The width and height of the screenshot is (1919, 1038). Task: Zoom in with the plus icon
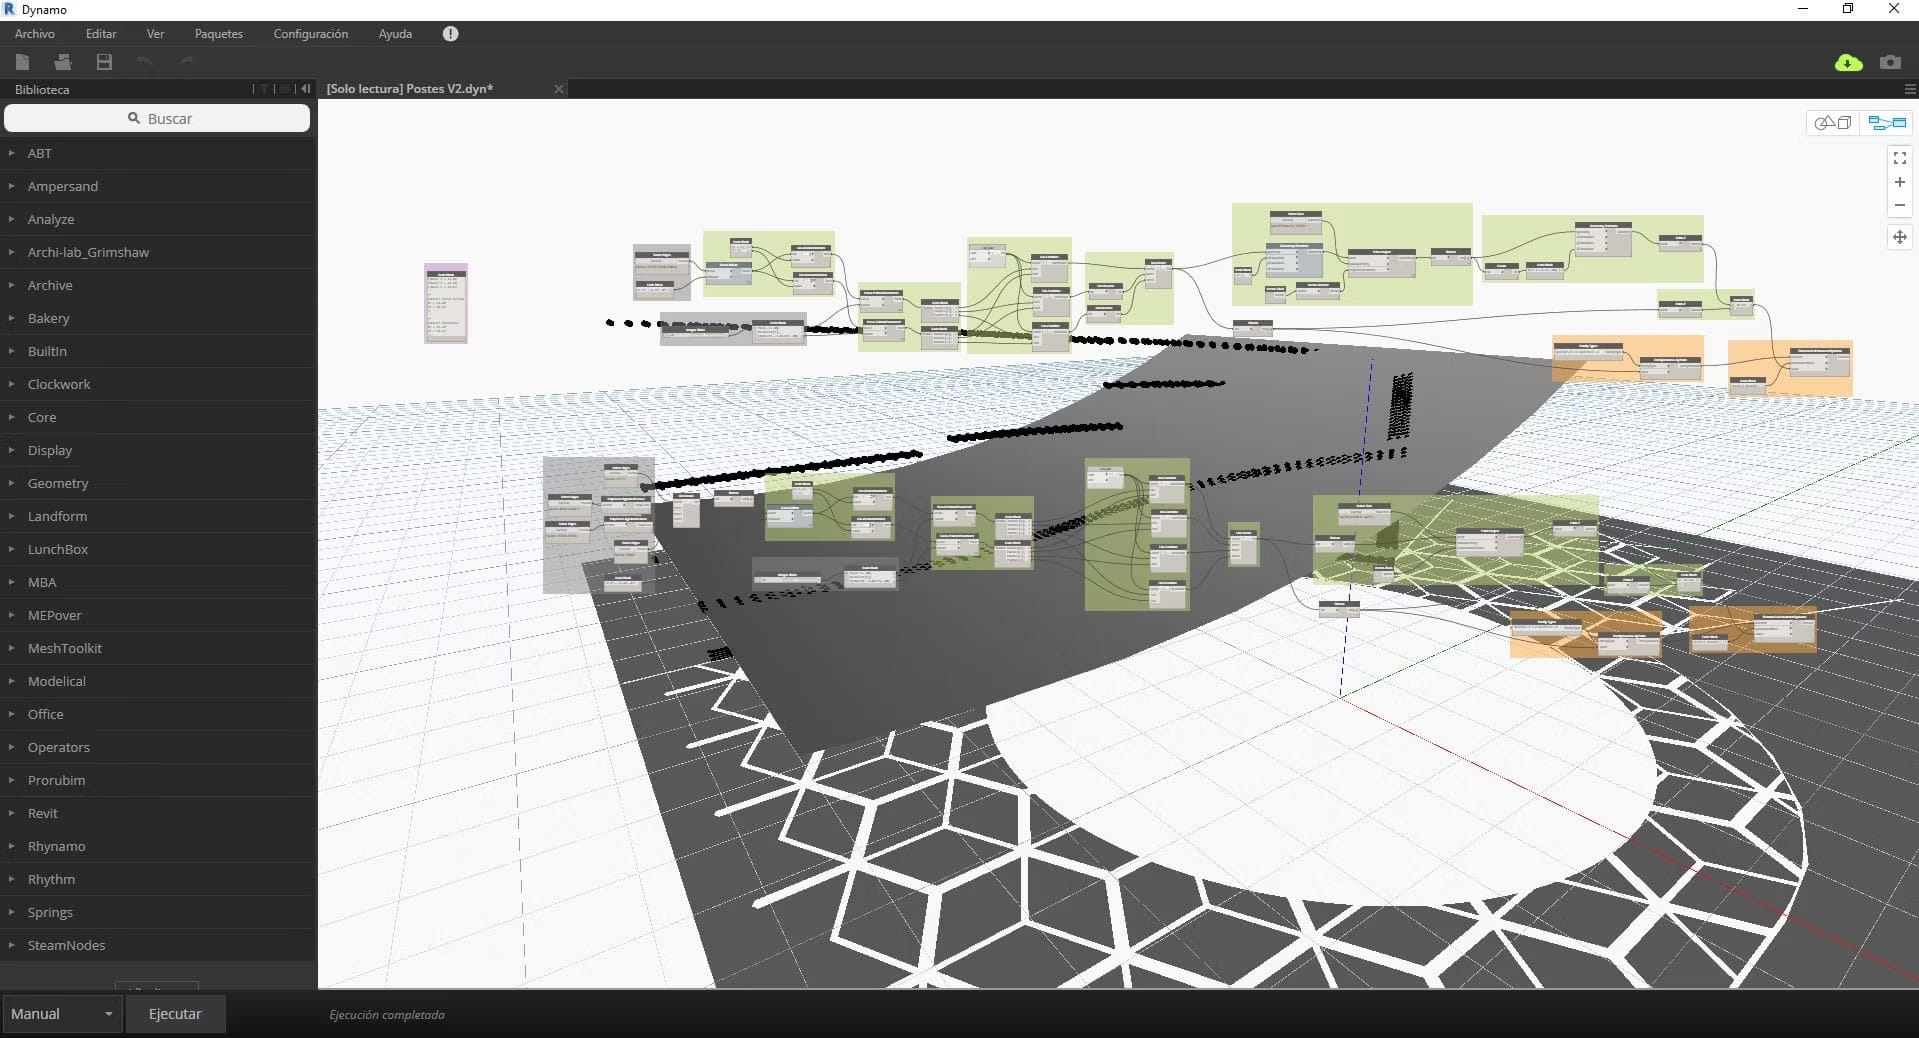click(1899, 182)
